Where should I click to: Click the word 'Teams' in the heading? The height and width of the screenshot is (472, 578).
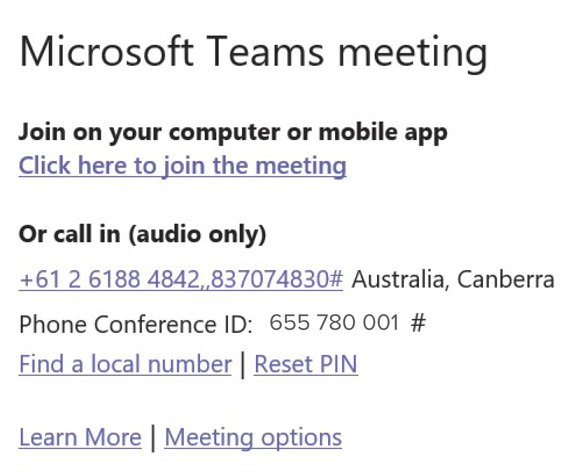coord(265,51)
